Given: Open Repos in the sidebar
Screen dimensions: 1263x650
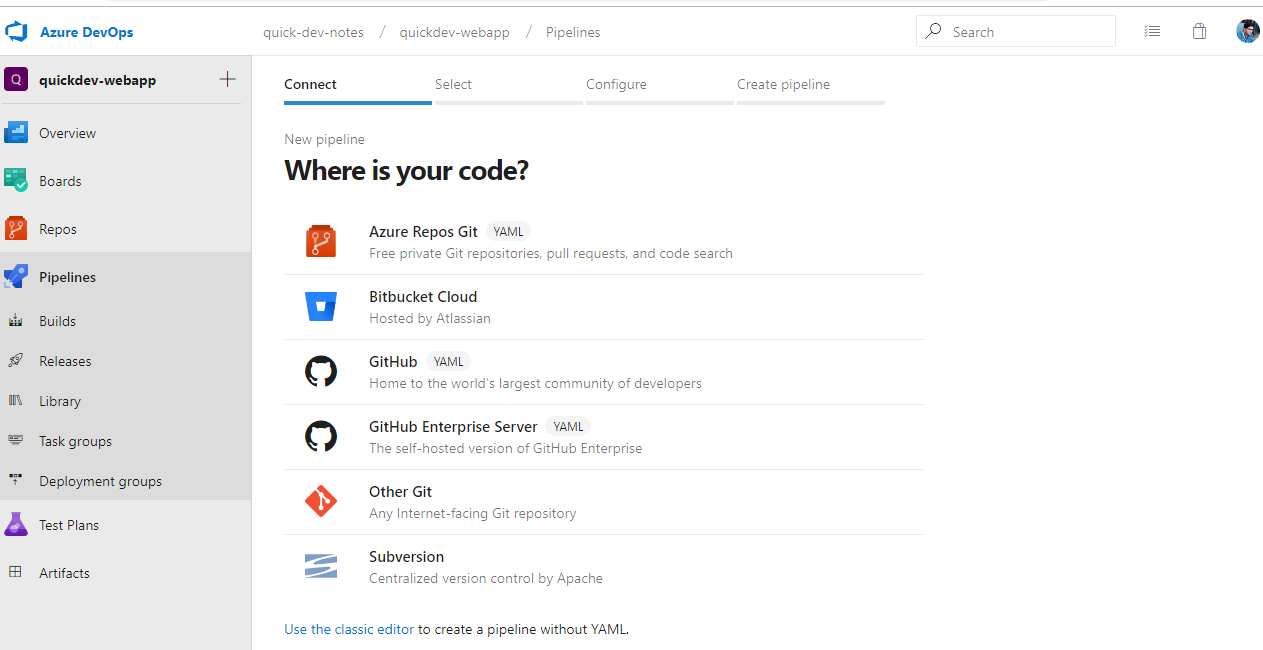Looking at the screenshot, I should click(x=126, y=229).
